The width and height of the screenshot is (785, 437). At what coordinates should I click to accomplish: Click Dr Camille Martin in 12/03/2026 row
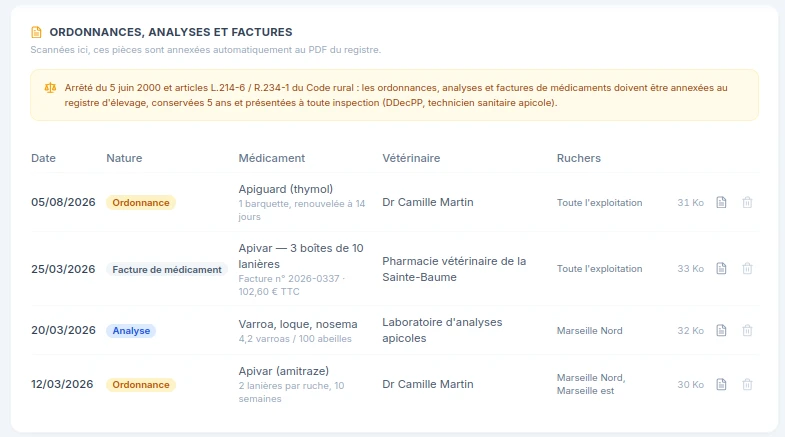click(x=428, y=384)
